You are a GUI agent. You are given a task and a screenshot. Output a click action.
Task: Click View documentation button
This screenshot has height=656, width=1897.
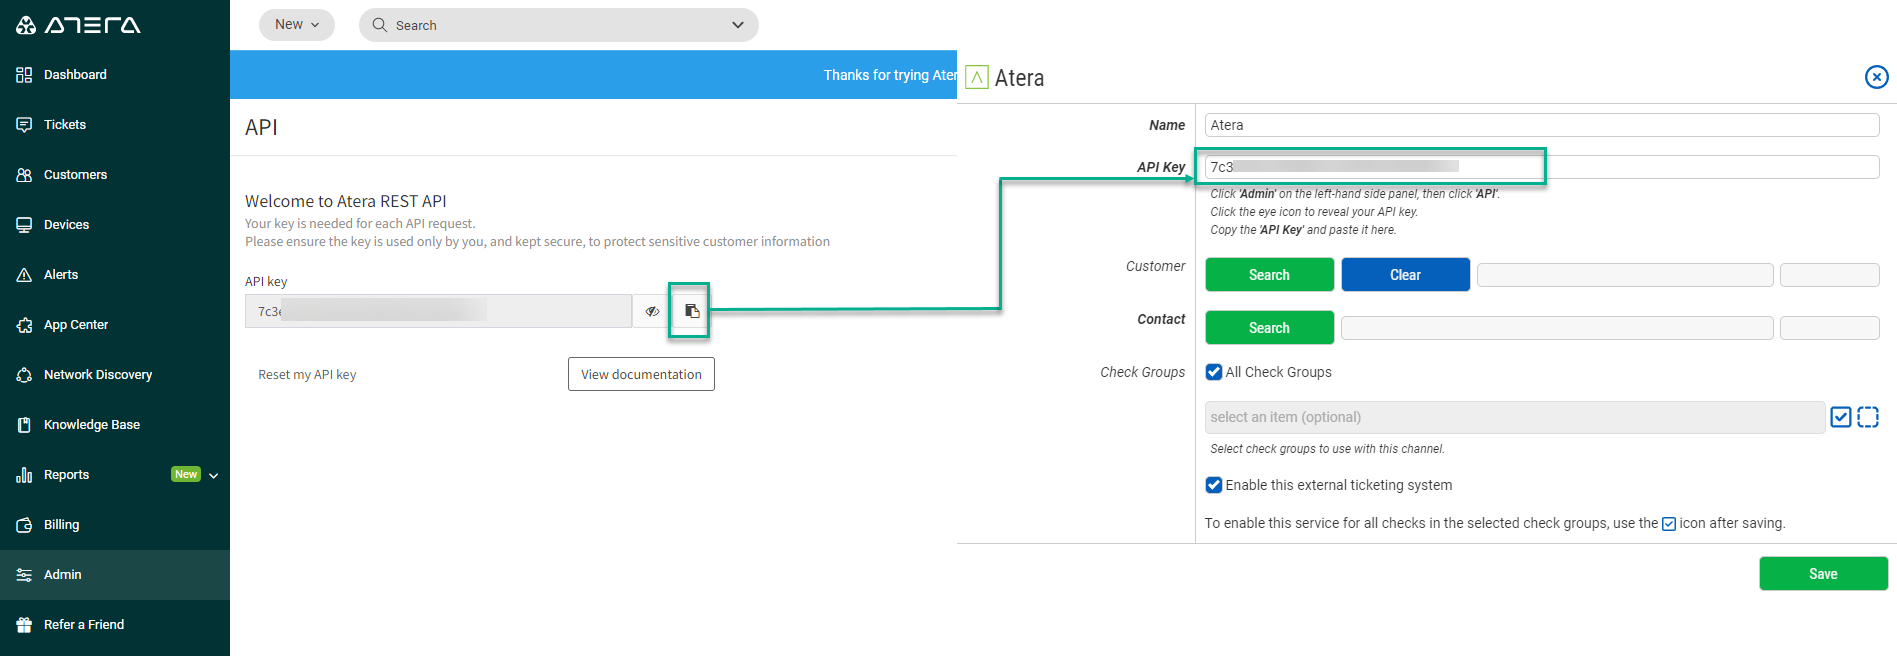641,374
